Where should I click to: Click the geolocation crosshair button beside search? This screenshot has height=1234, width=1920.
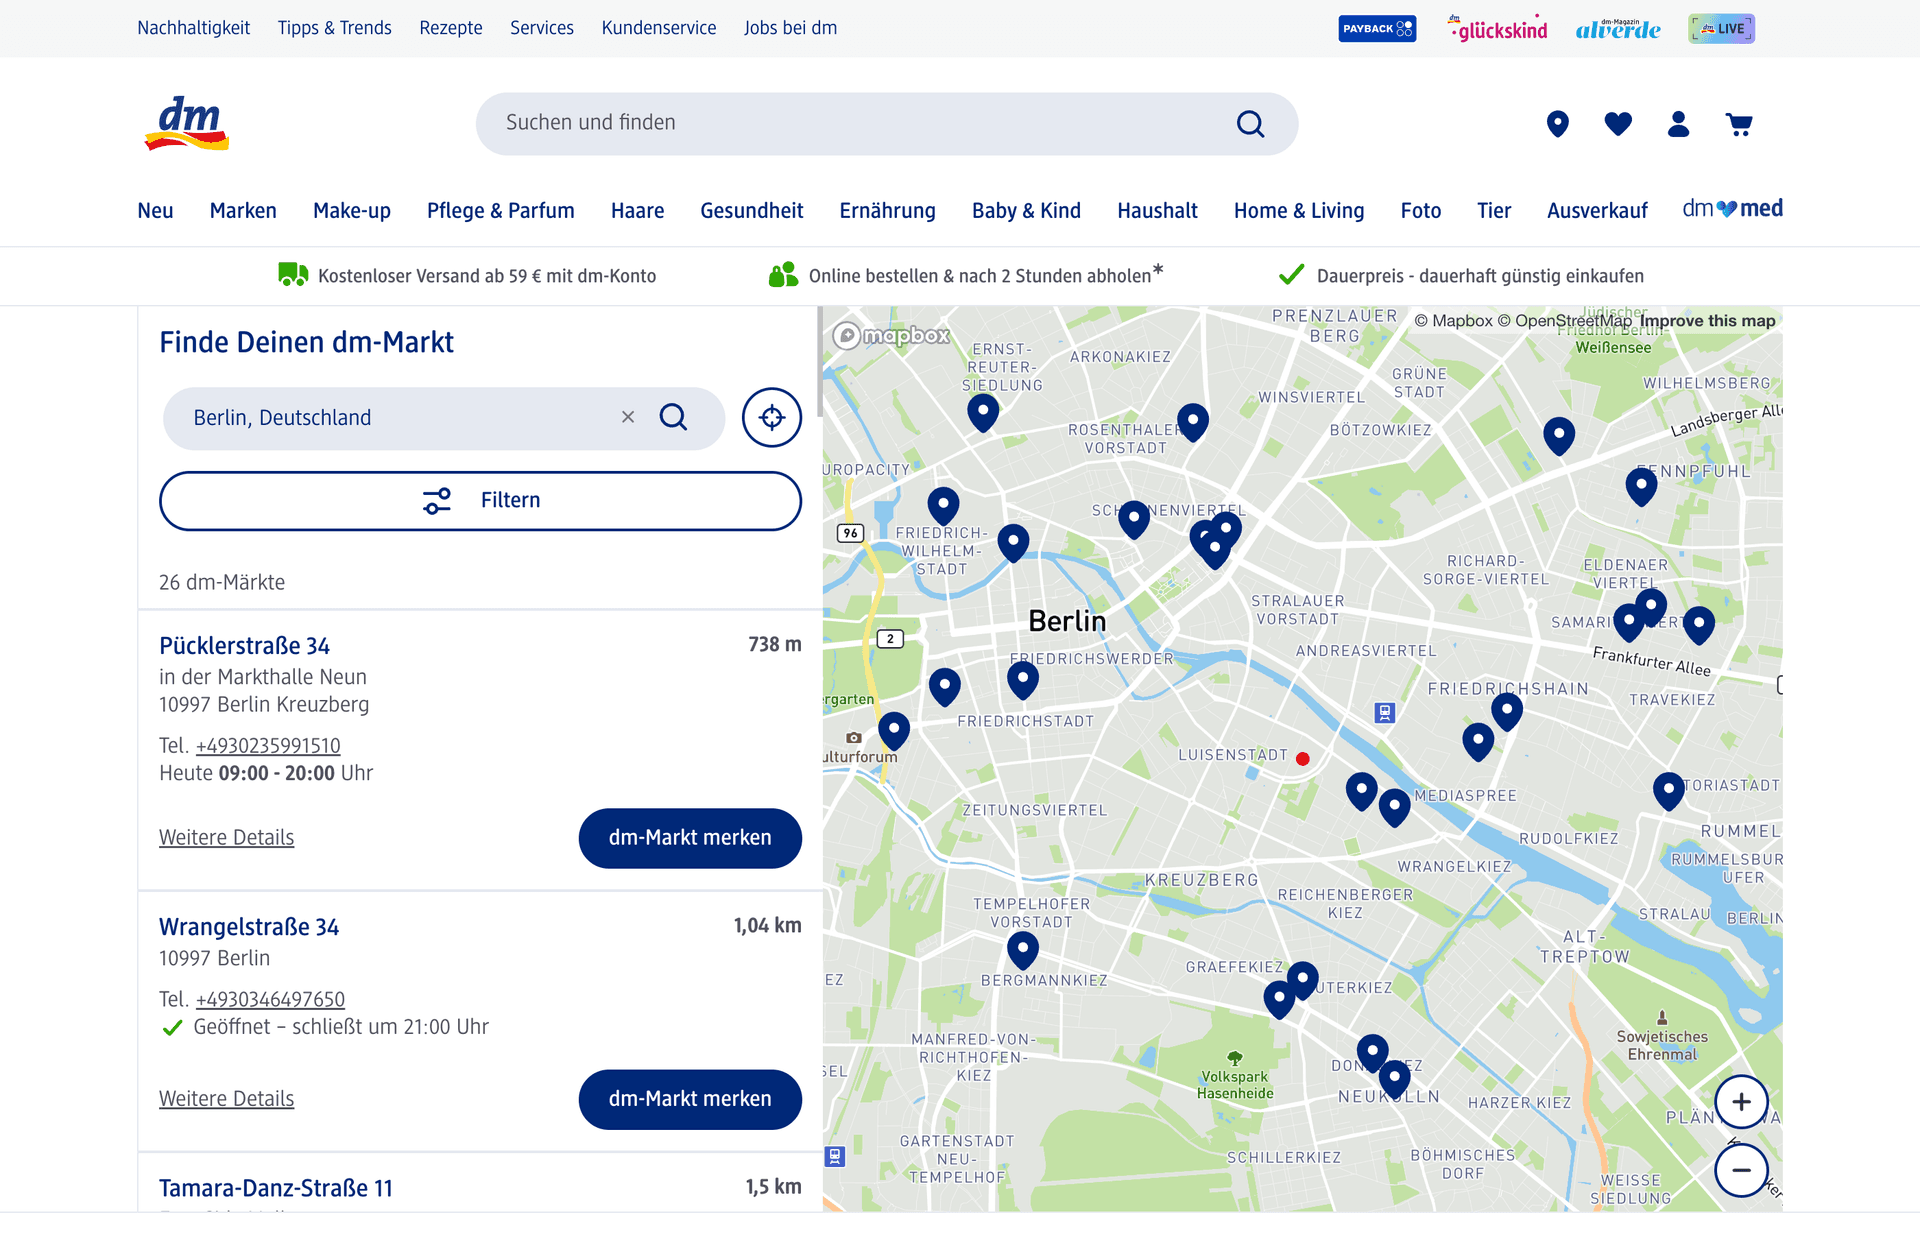[771, 417]
